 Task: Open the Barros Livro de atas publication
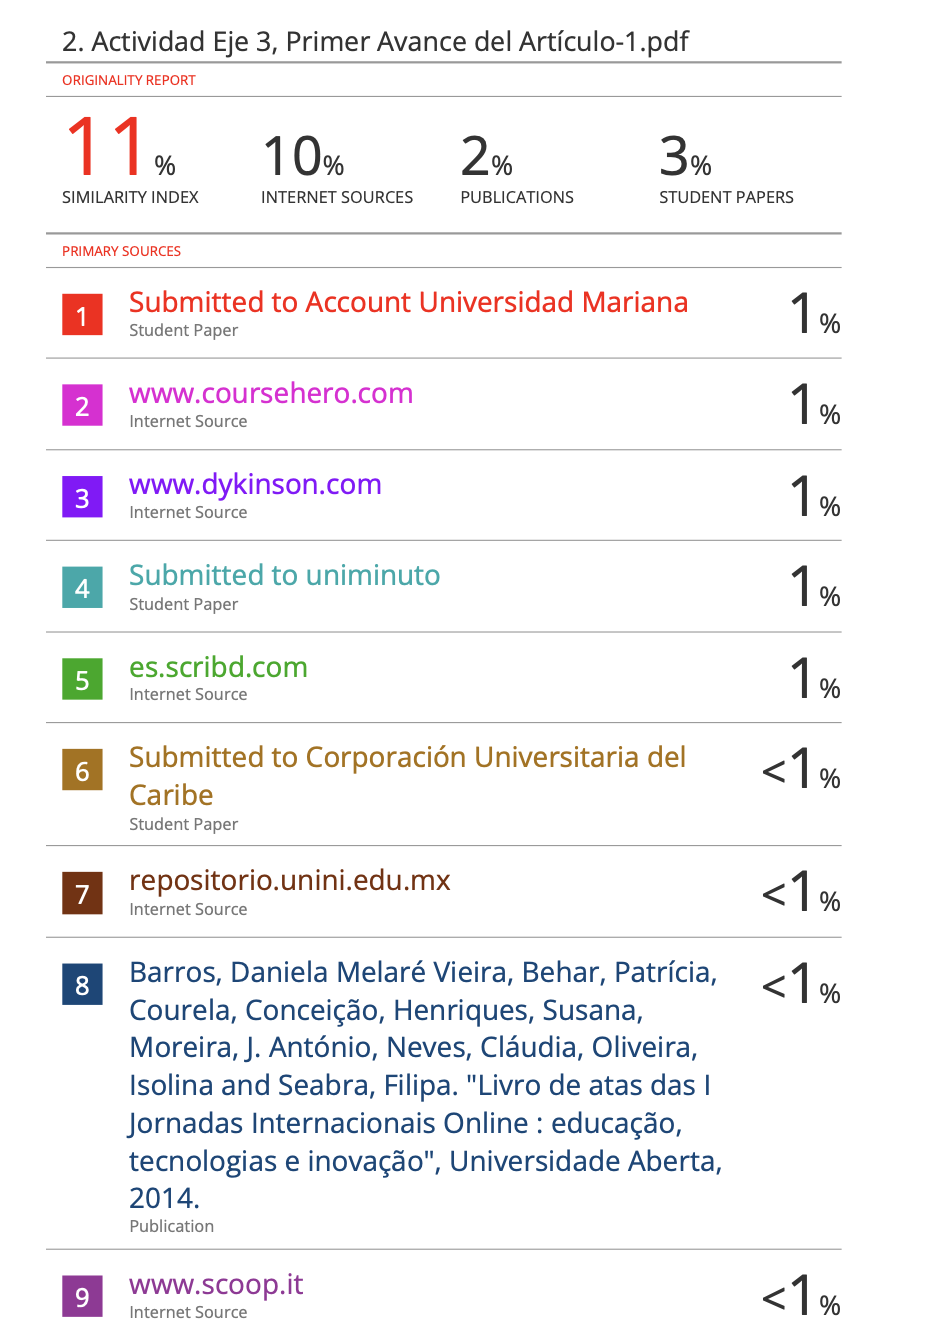[424, 1085]
